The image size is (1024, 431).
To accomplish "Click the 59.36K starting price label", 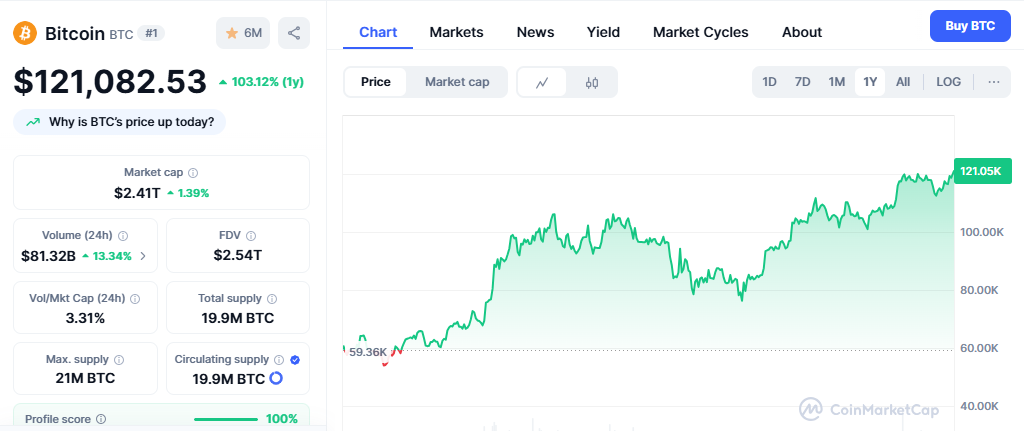I will pyautogui.click(x=368, y=353).
